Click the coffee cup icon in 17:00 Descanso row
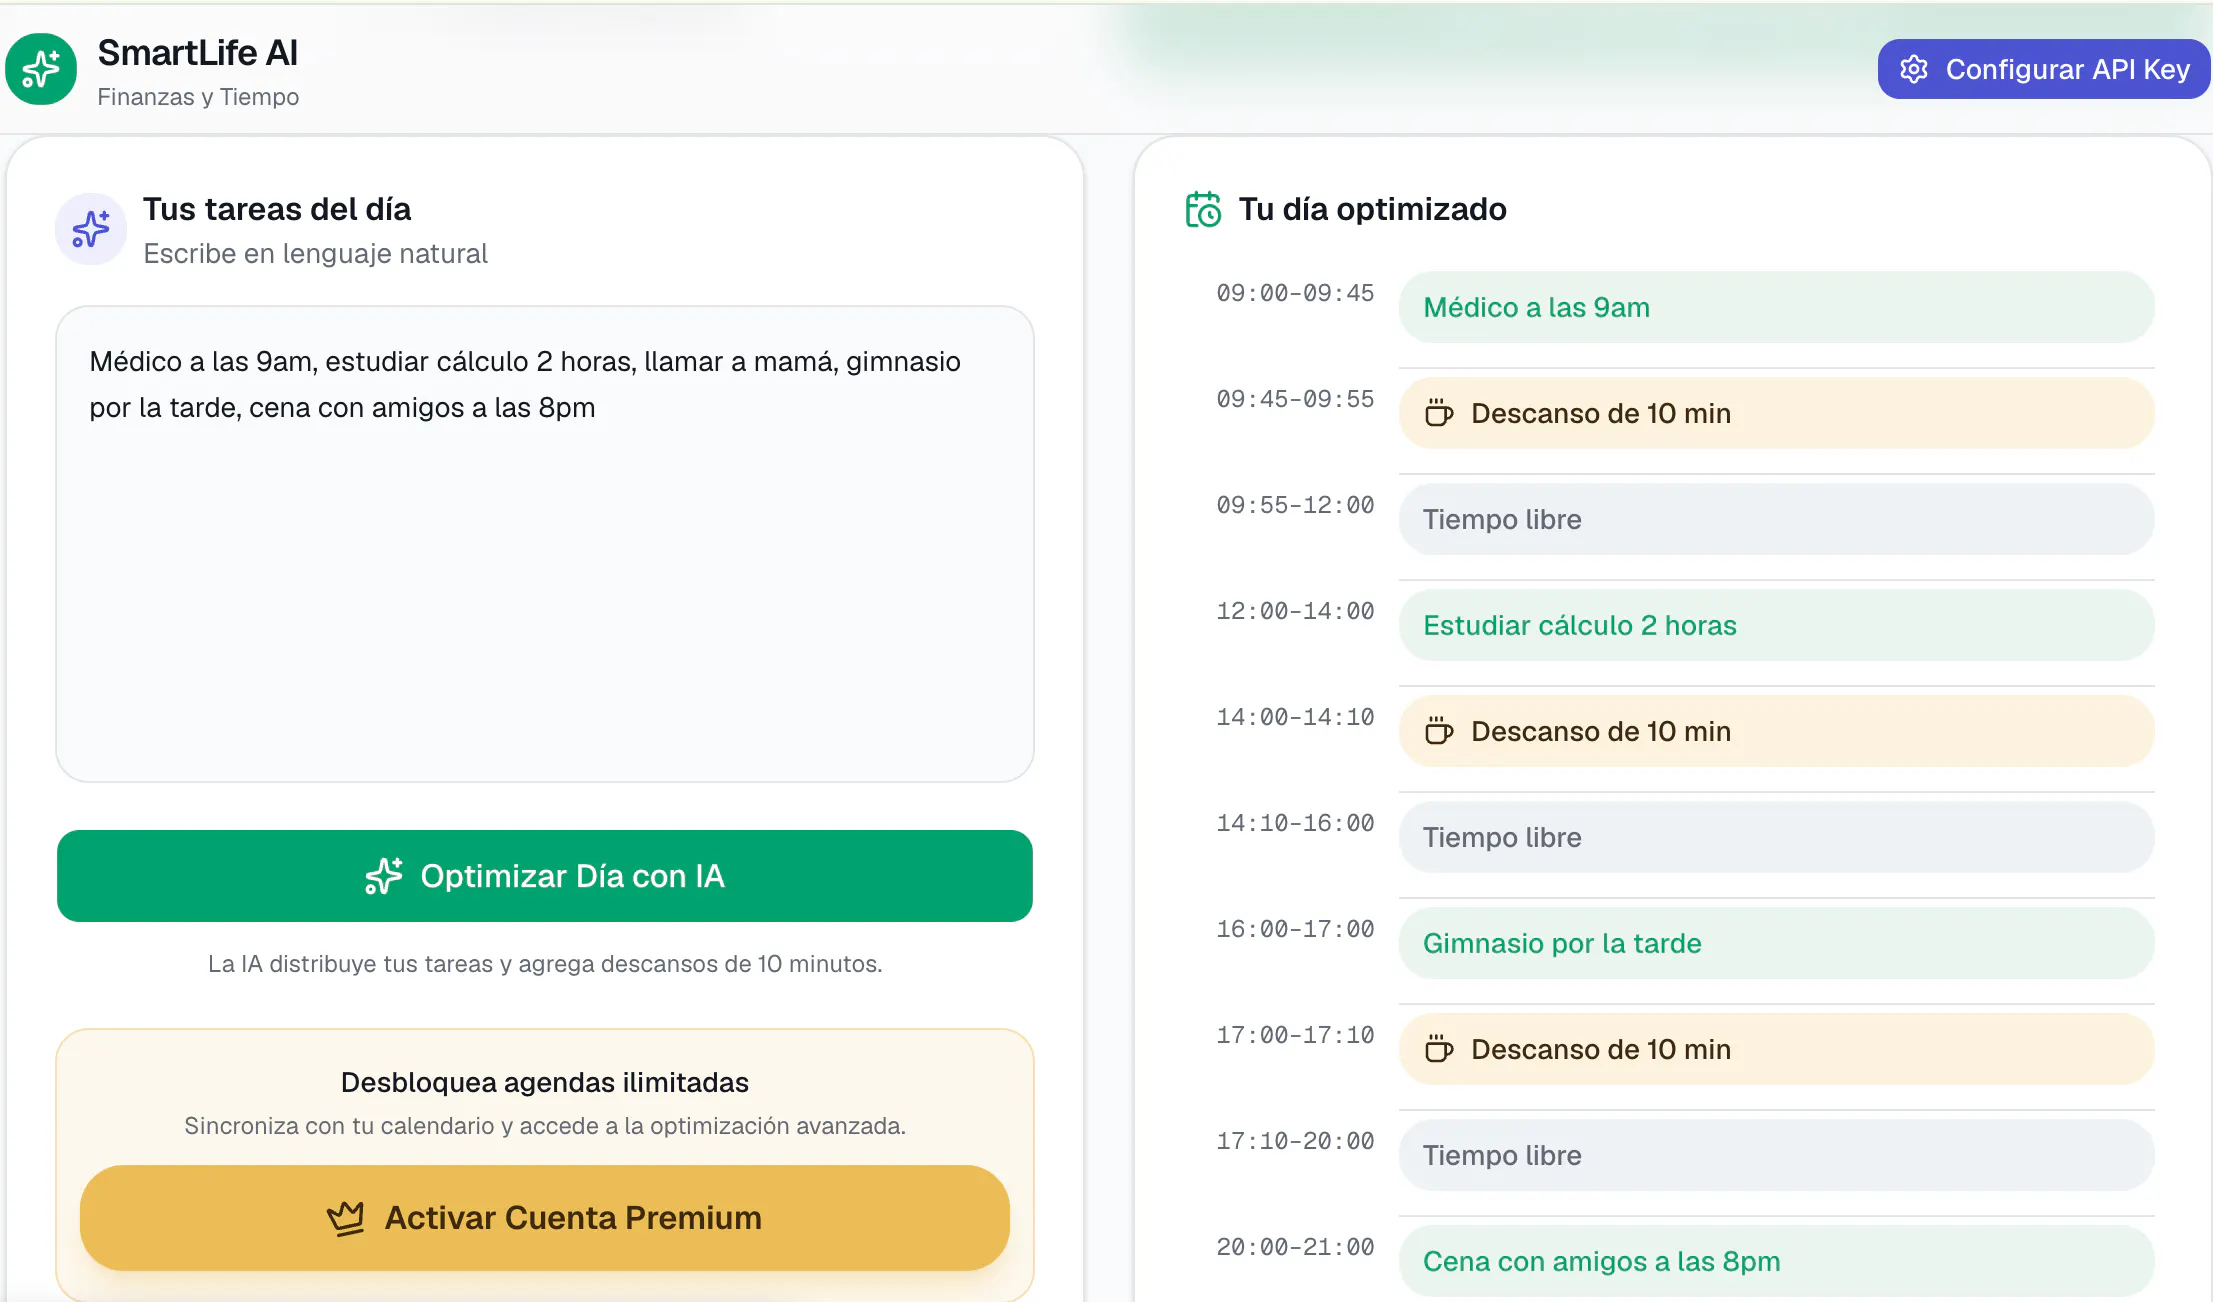The width and height of the screenshot is (2213, 1302). [1439, 1049]
